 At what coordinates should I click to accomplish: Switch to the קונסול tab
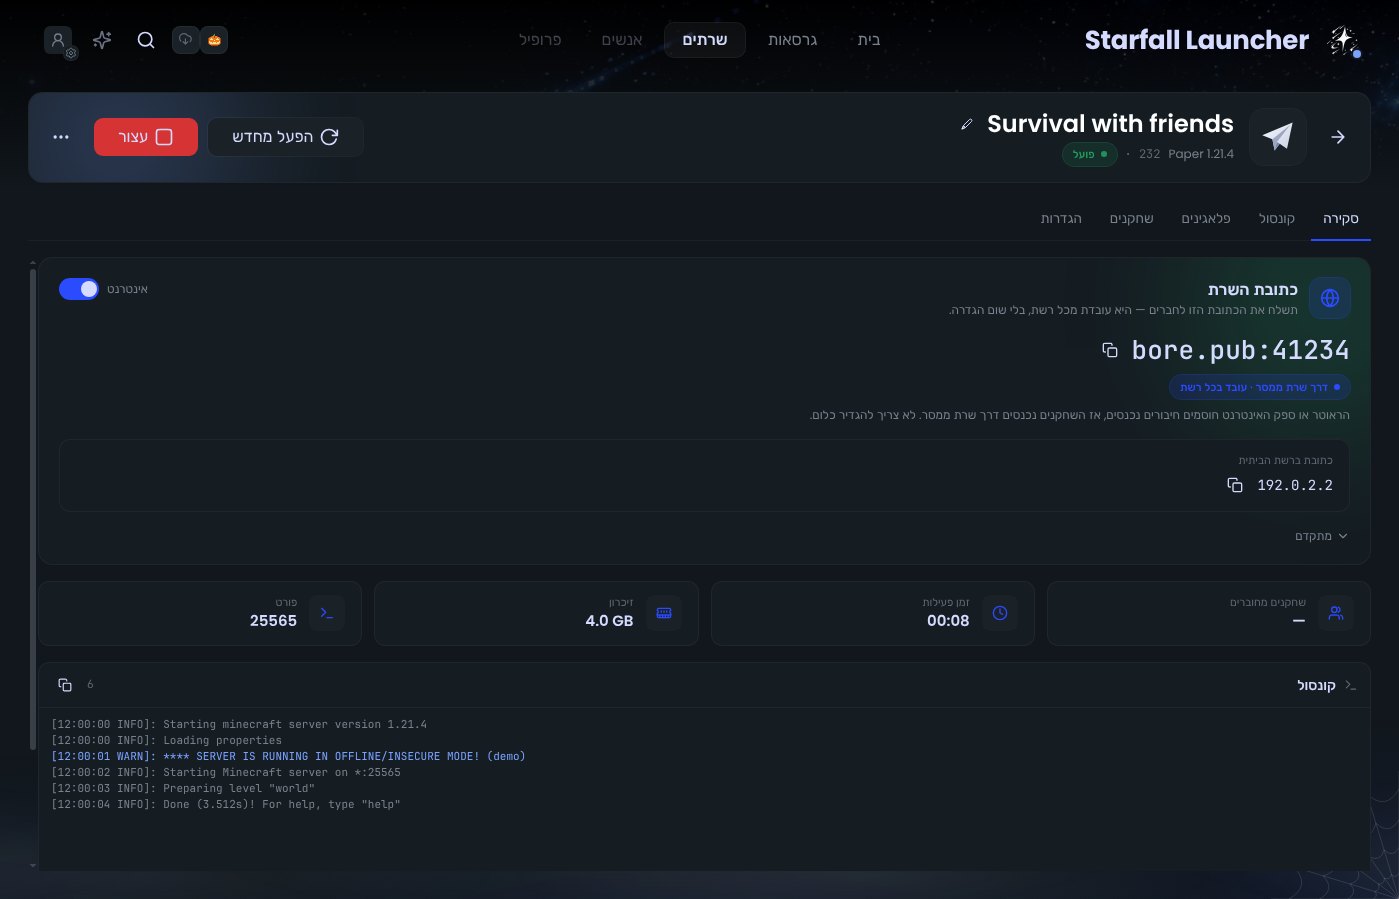[x=1277, y=219]
